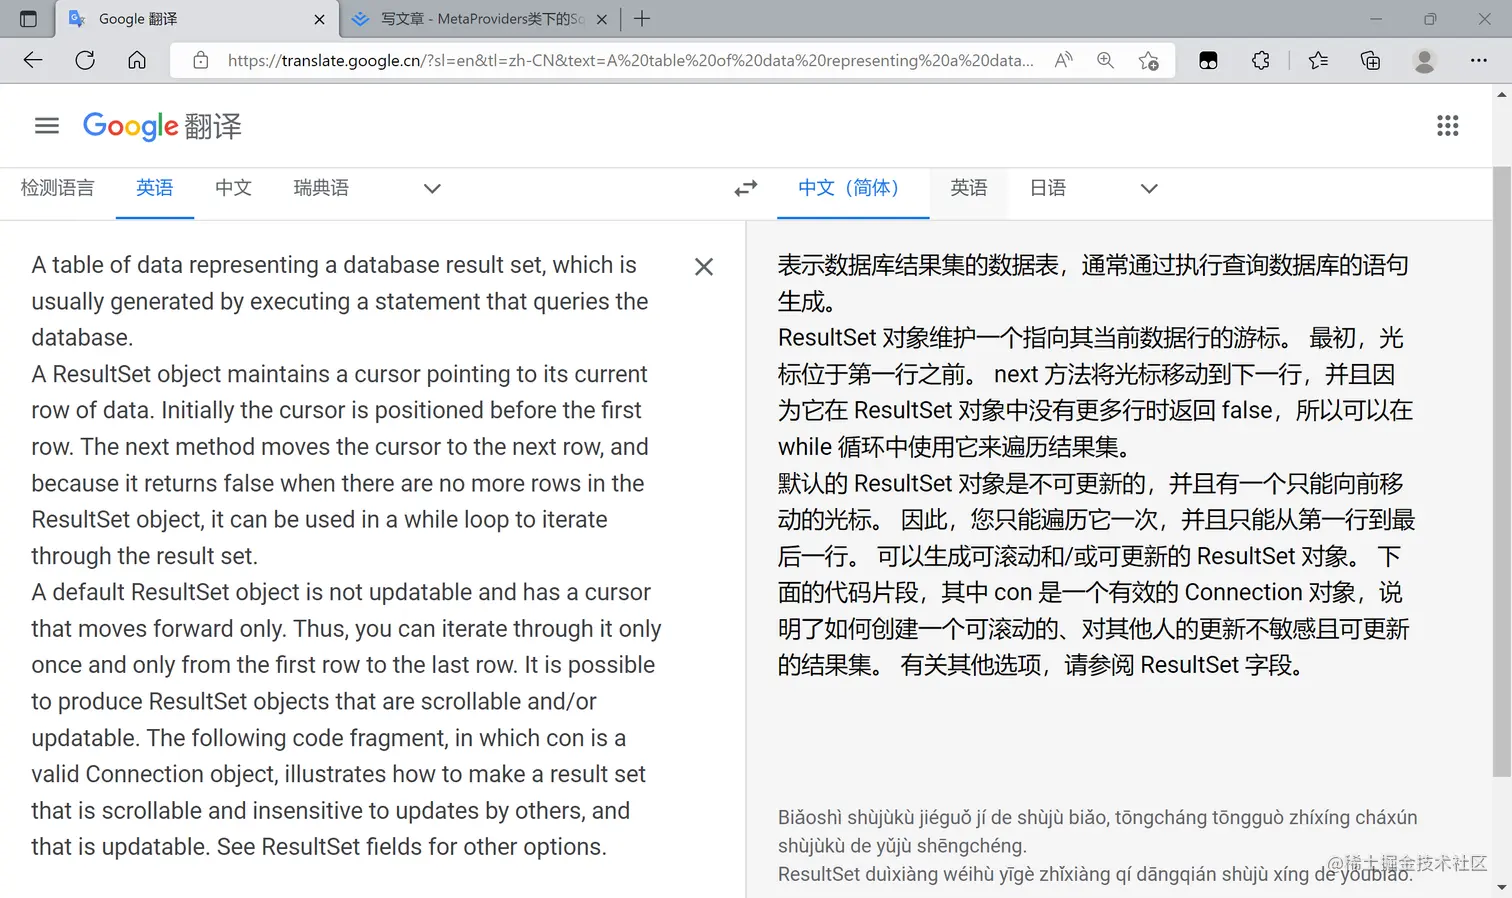The width and height of the screenshot is (1512, 898).
Task: Open the user profile avatar
Action: [x=1425, y=60]
